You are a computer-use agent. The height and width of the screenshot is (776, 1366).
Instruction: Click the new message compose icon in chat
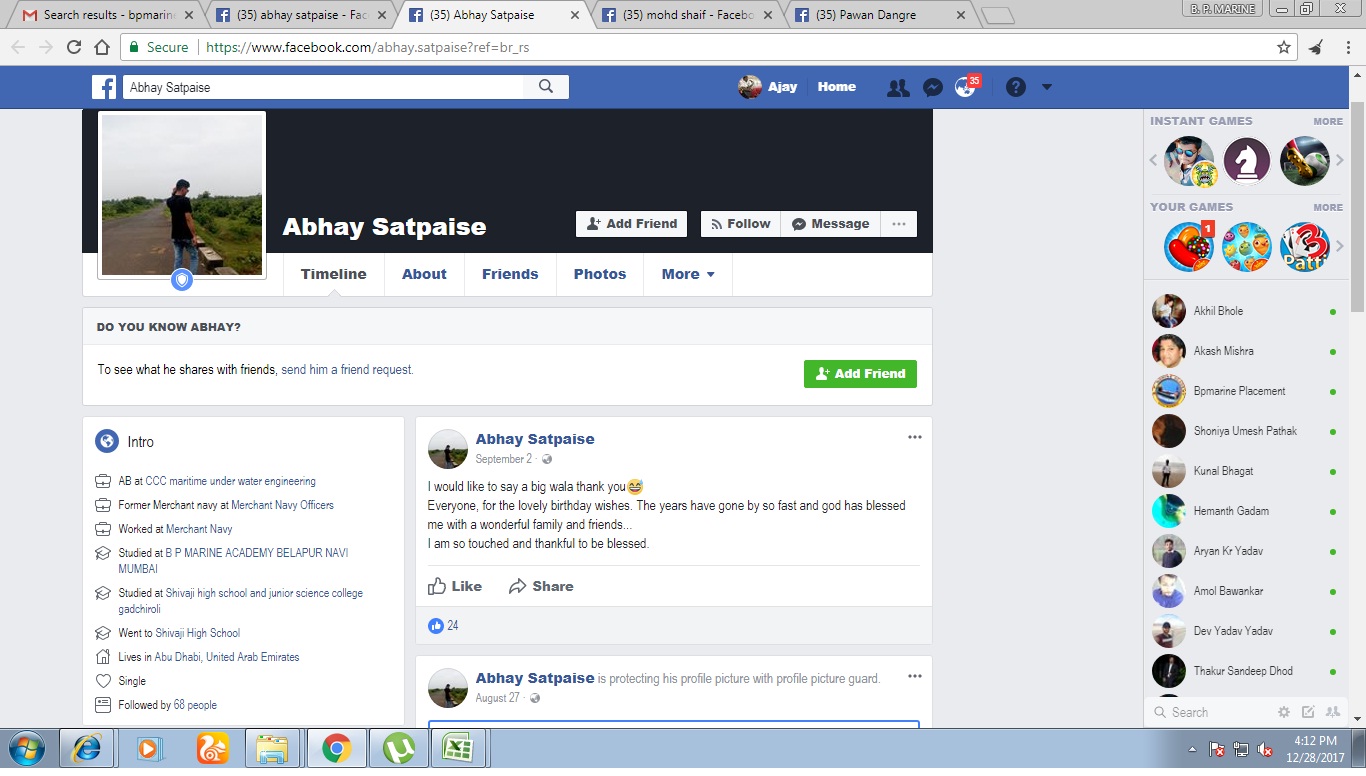pos(1308,712)
